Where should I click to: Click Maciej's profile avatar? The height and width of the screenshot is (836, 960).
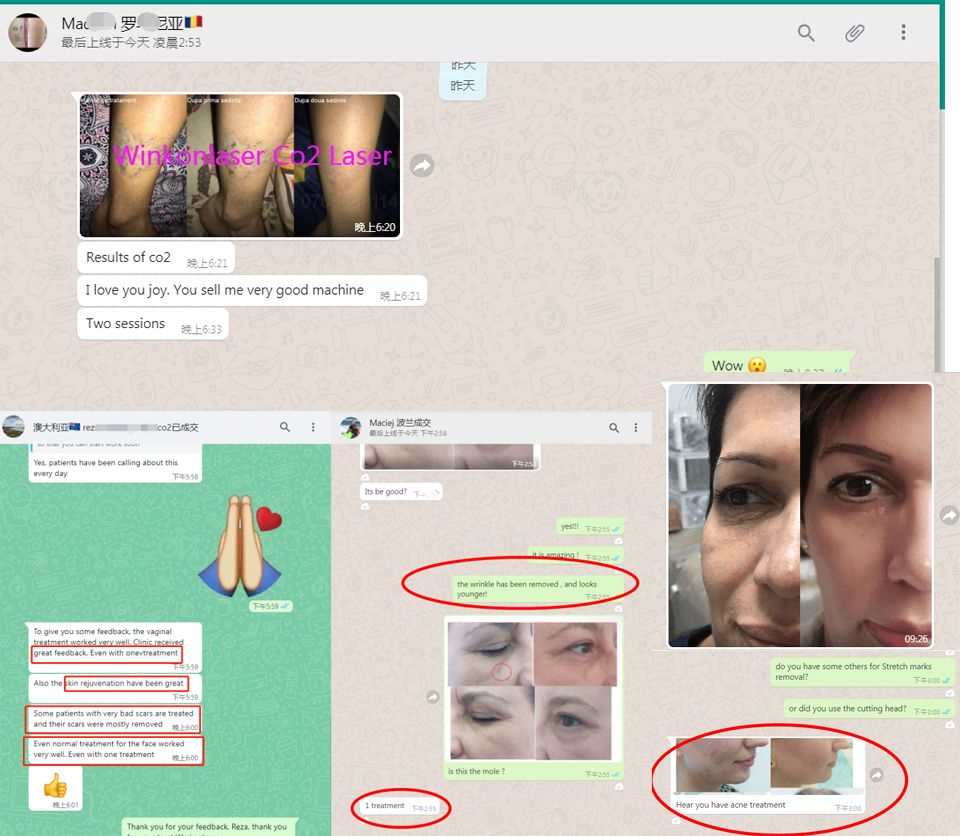tap(350, 428)
